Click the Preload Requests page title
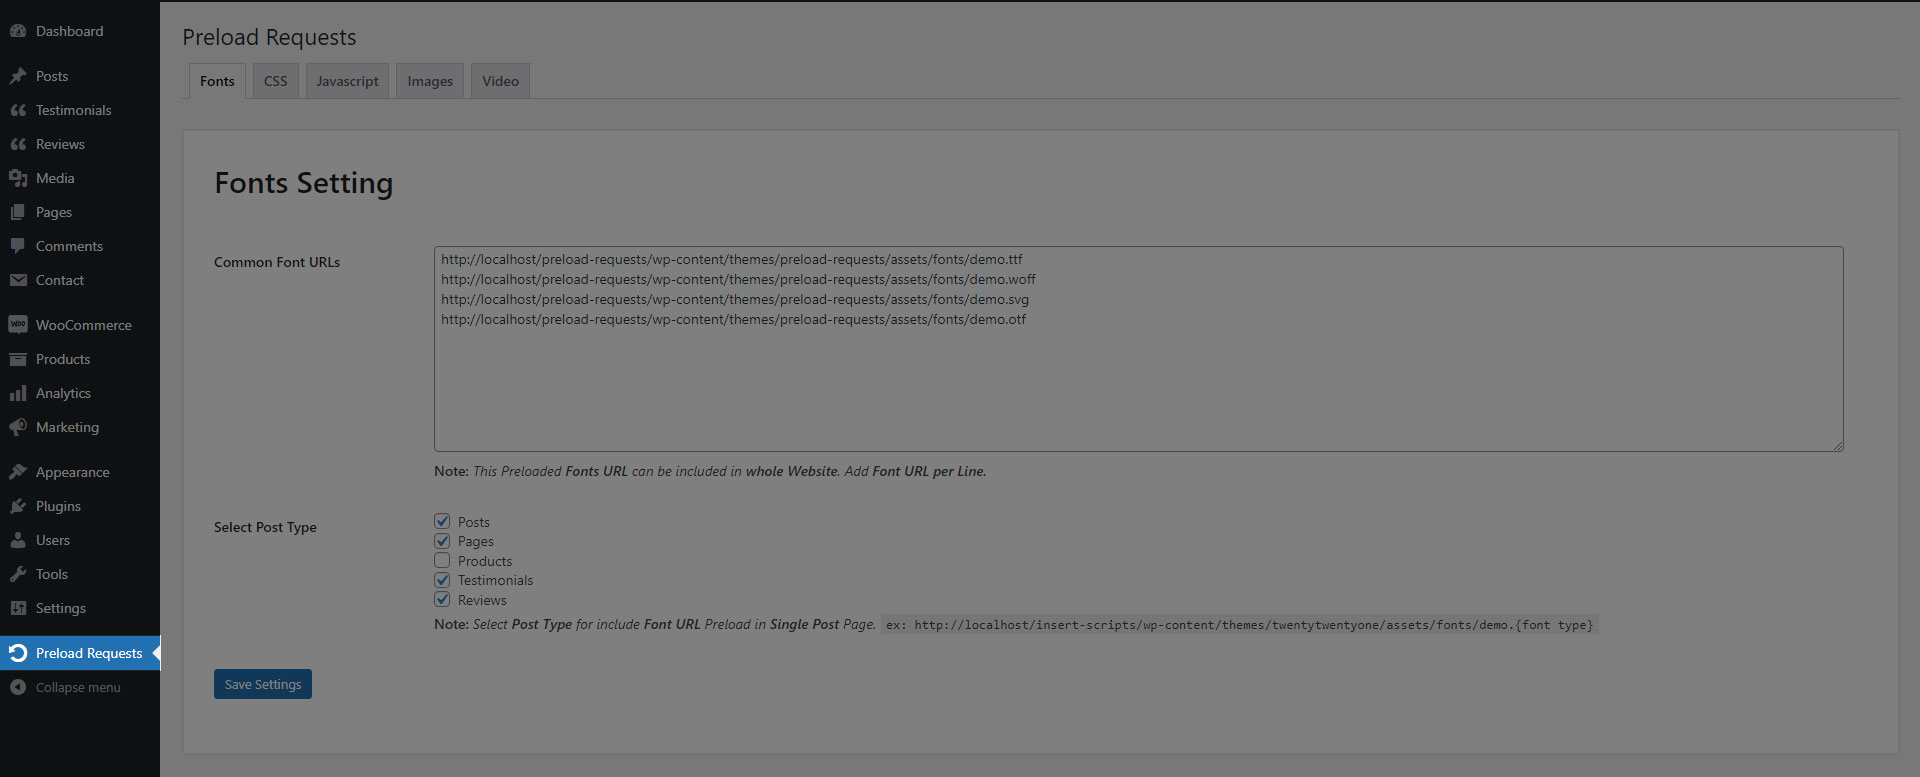This screenshot has width=1920, height=777. click(269, 37)
